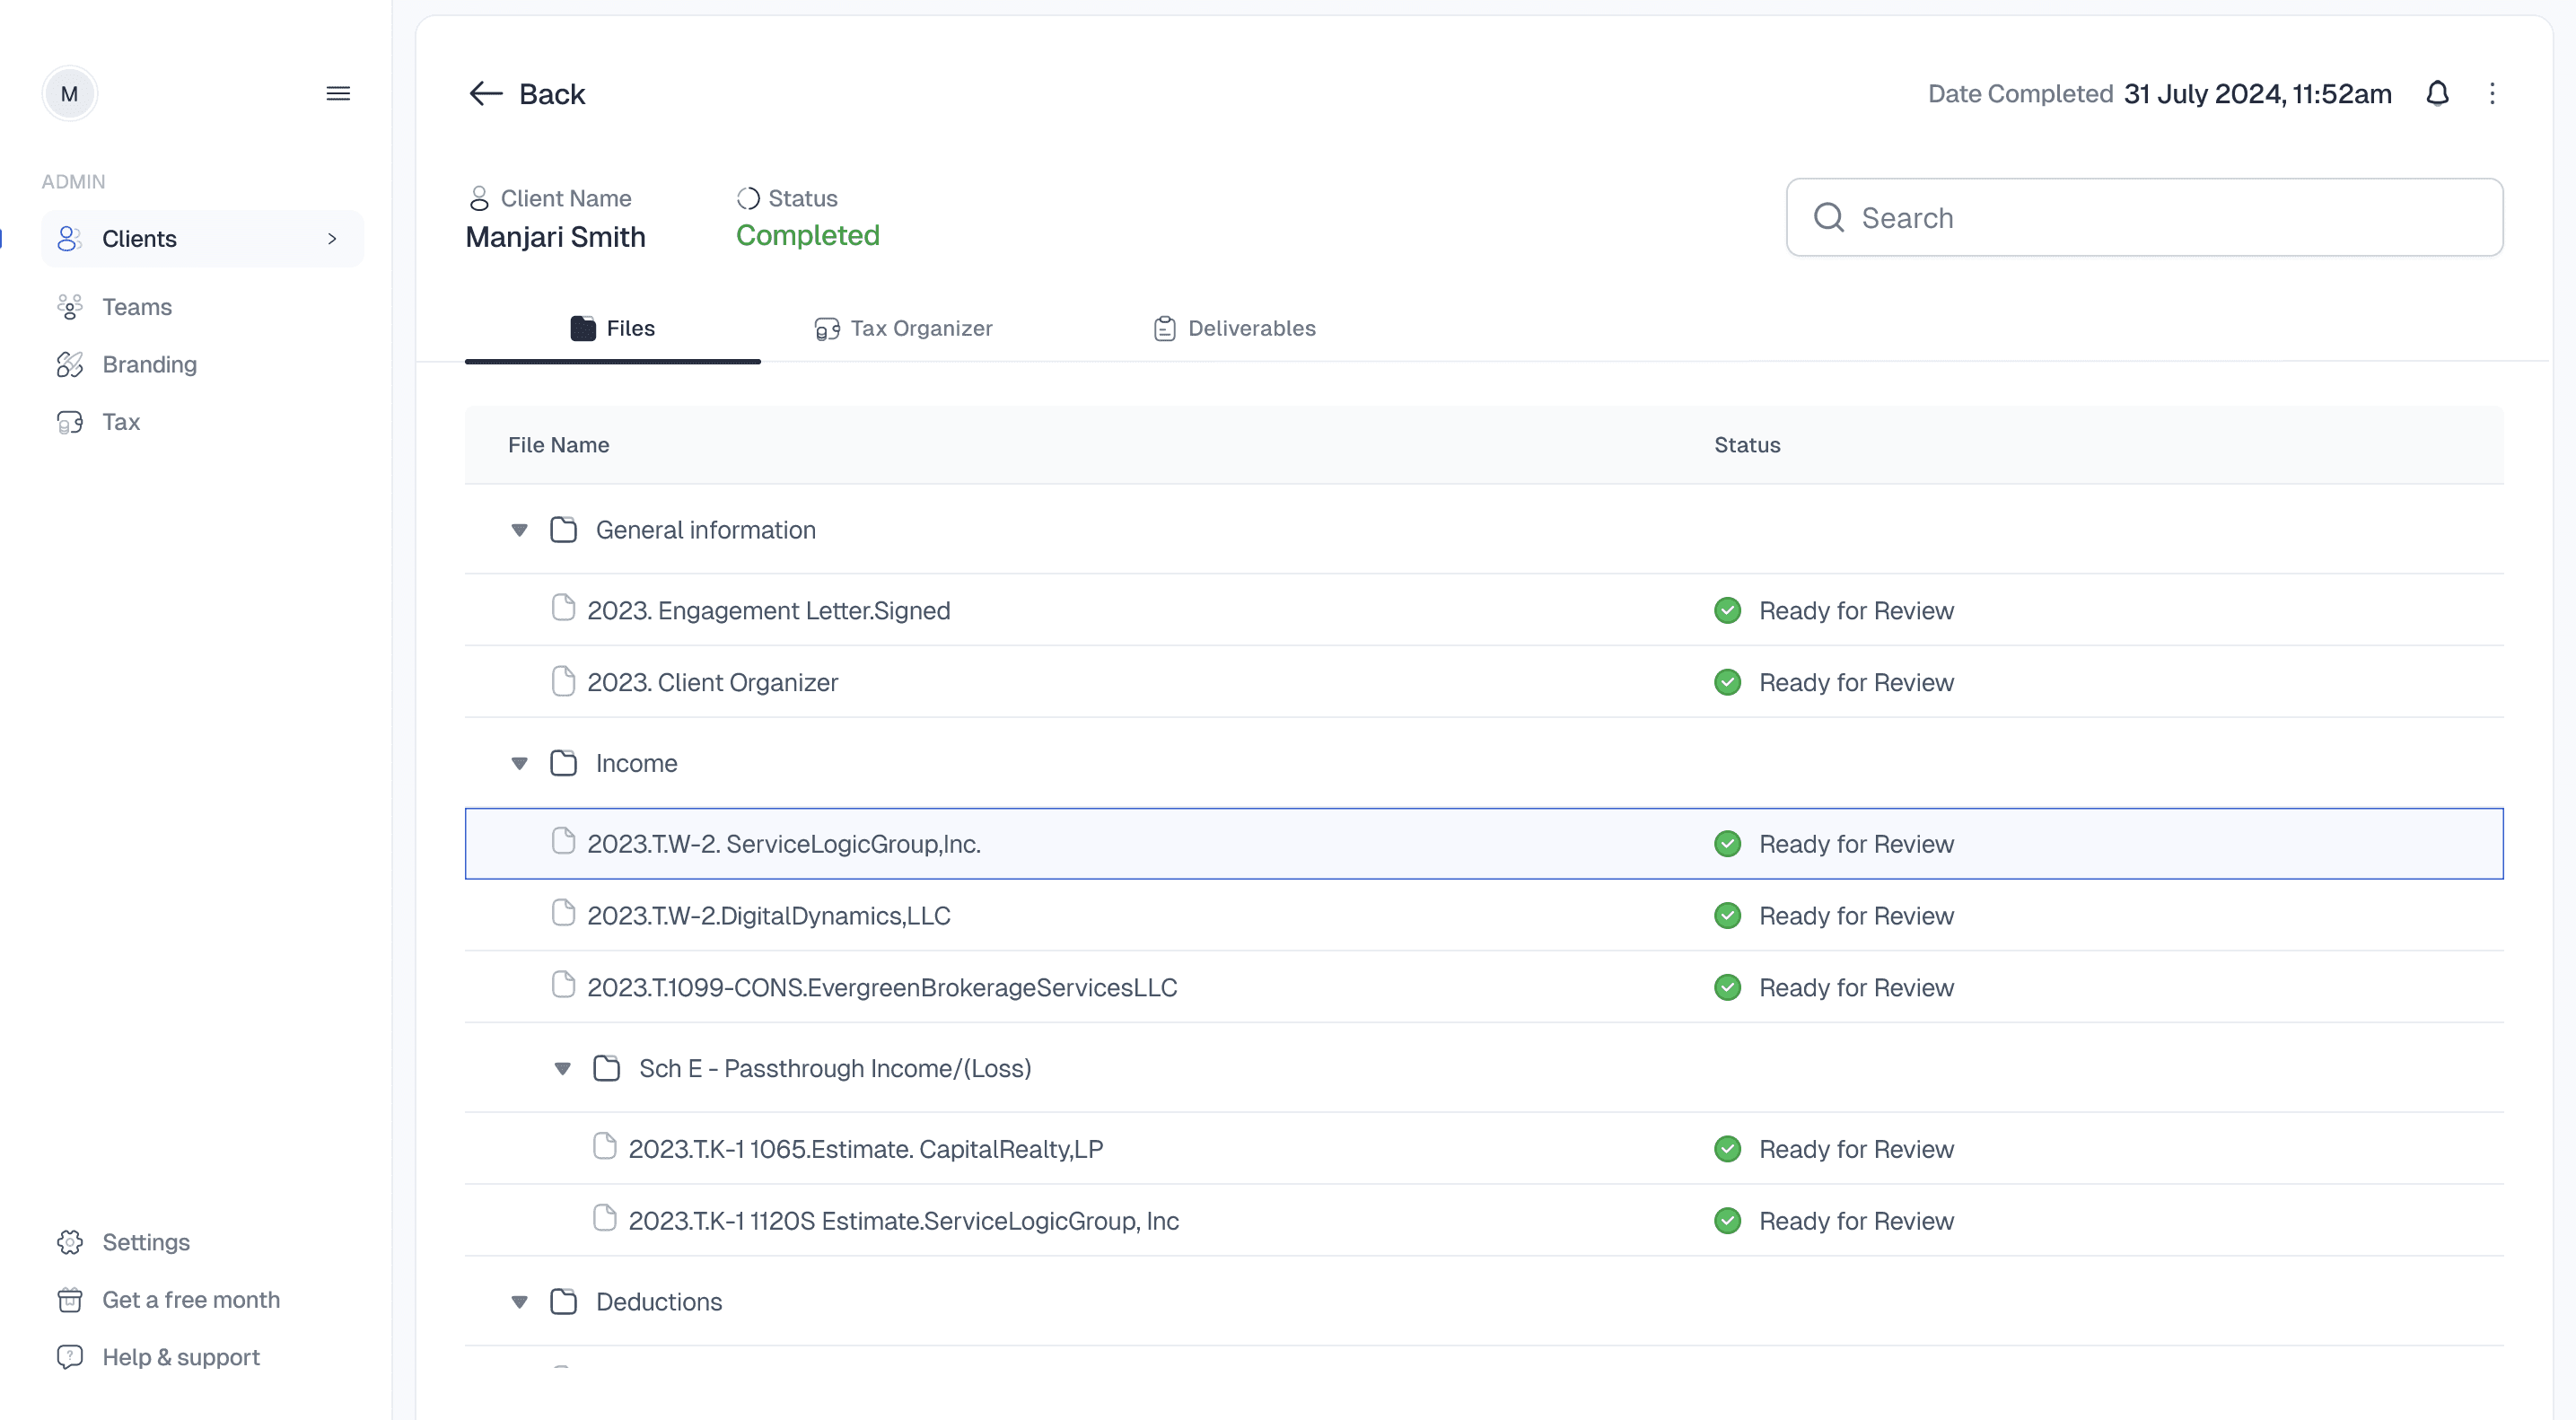Click the status spinner icon near Status label

point(748,198)
